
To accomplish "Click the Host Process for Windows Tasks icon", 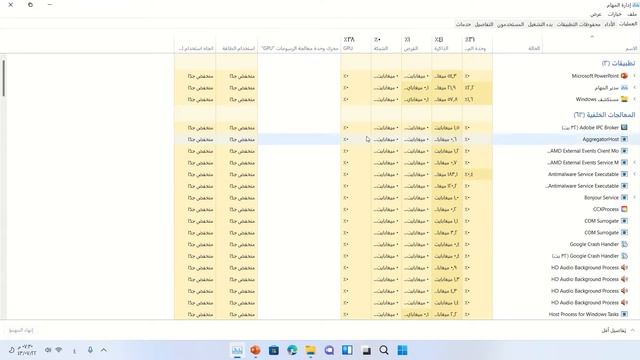I will (x=624, y=314).
